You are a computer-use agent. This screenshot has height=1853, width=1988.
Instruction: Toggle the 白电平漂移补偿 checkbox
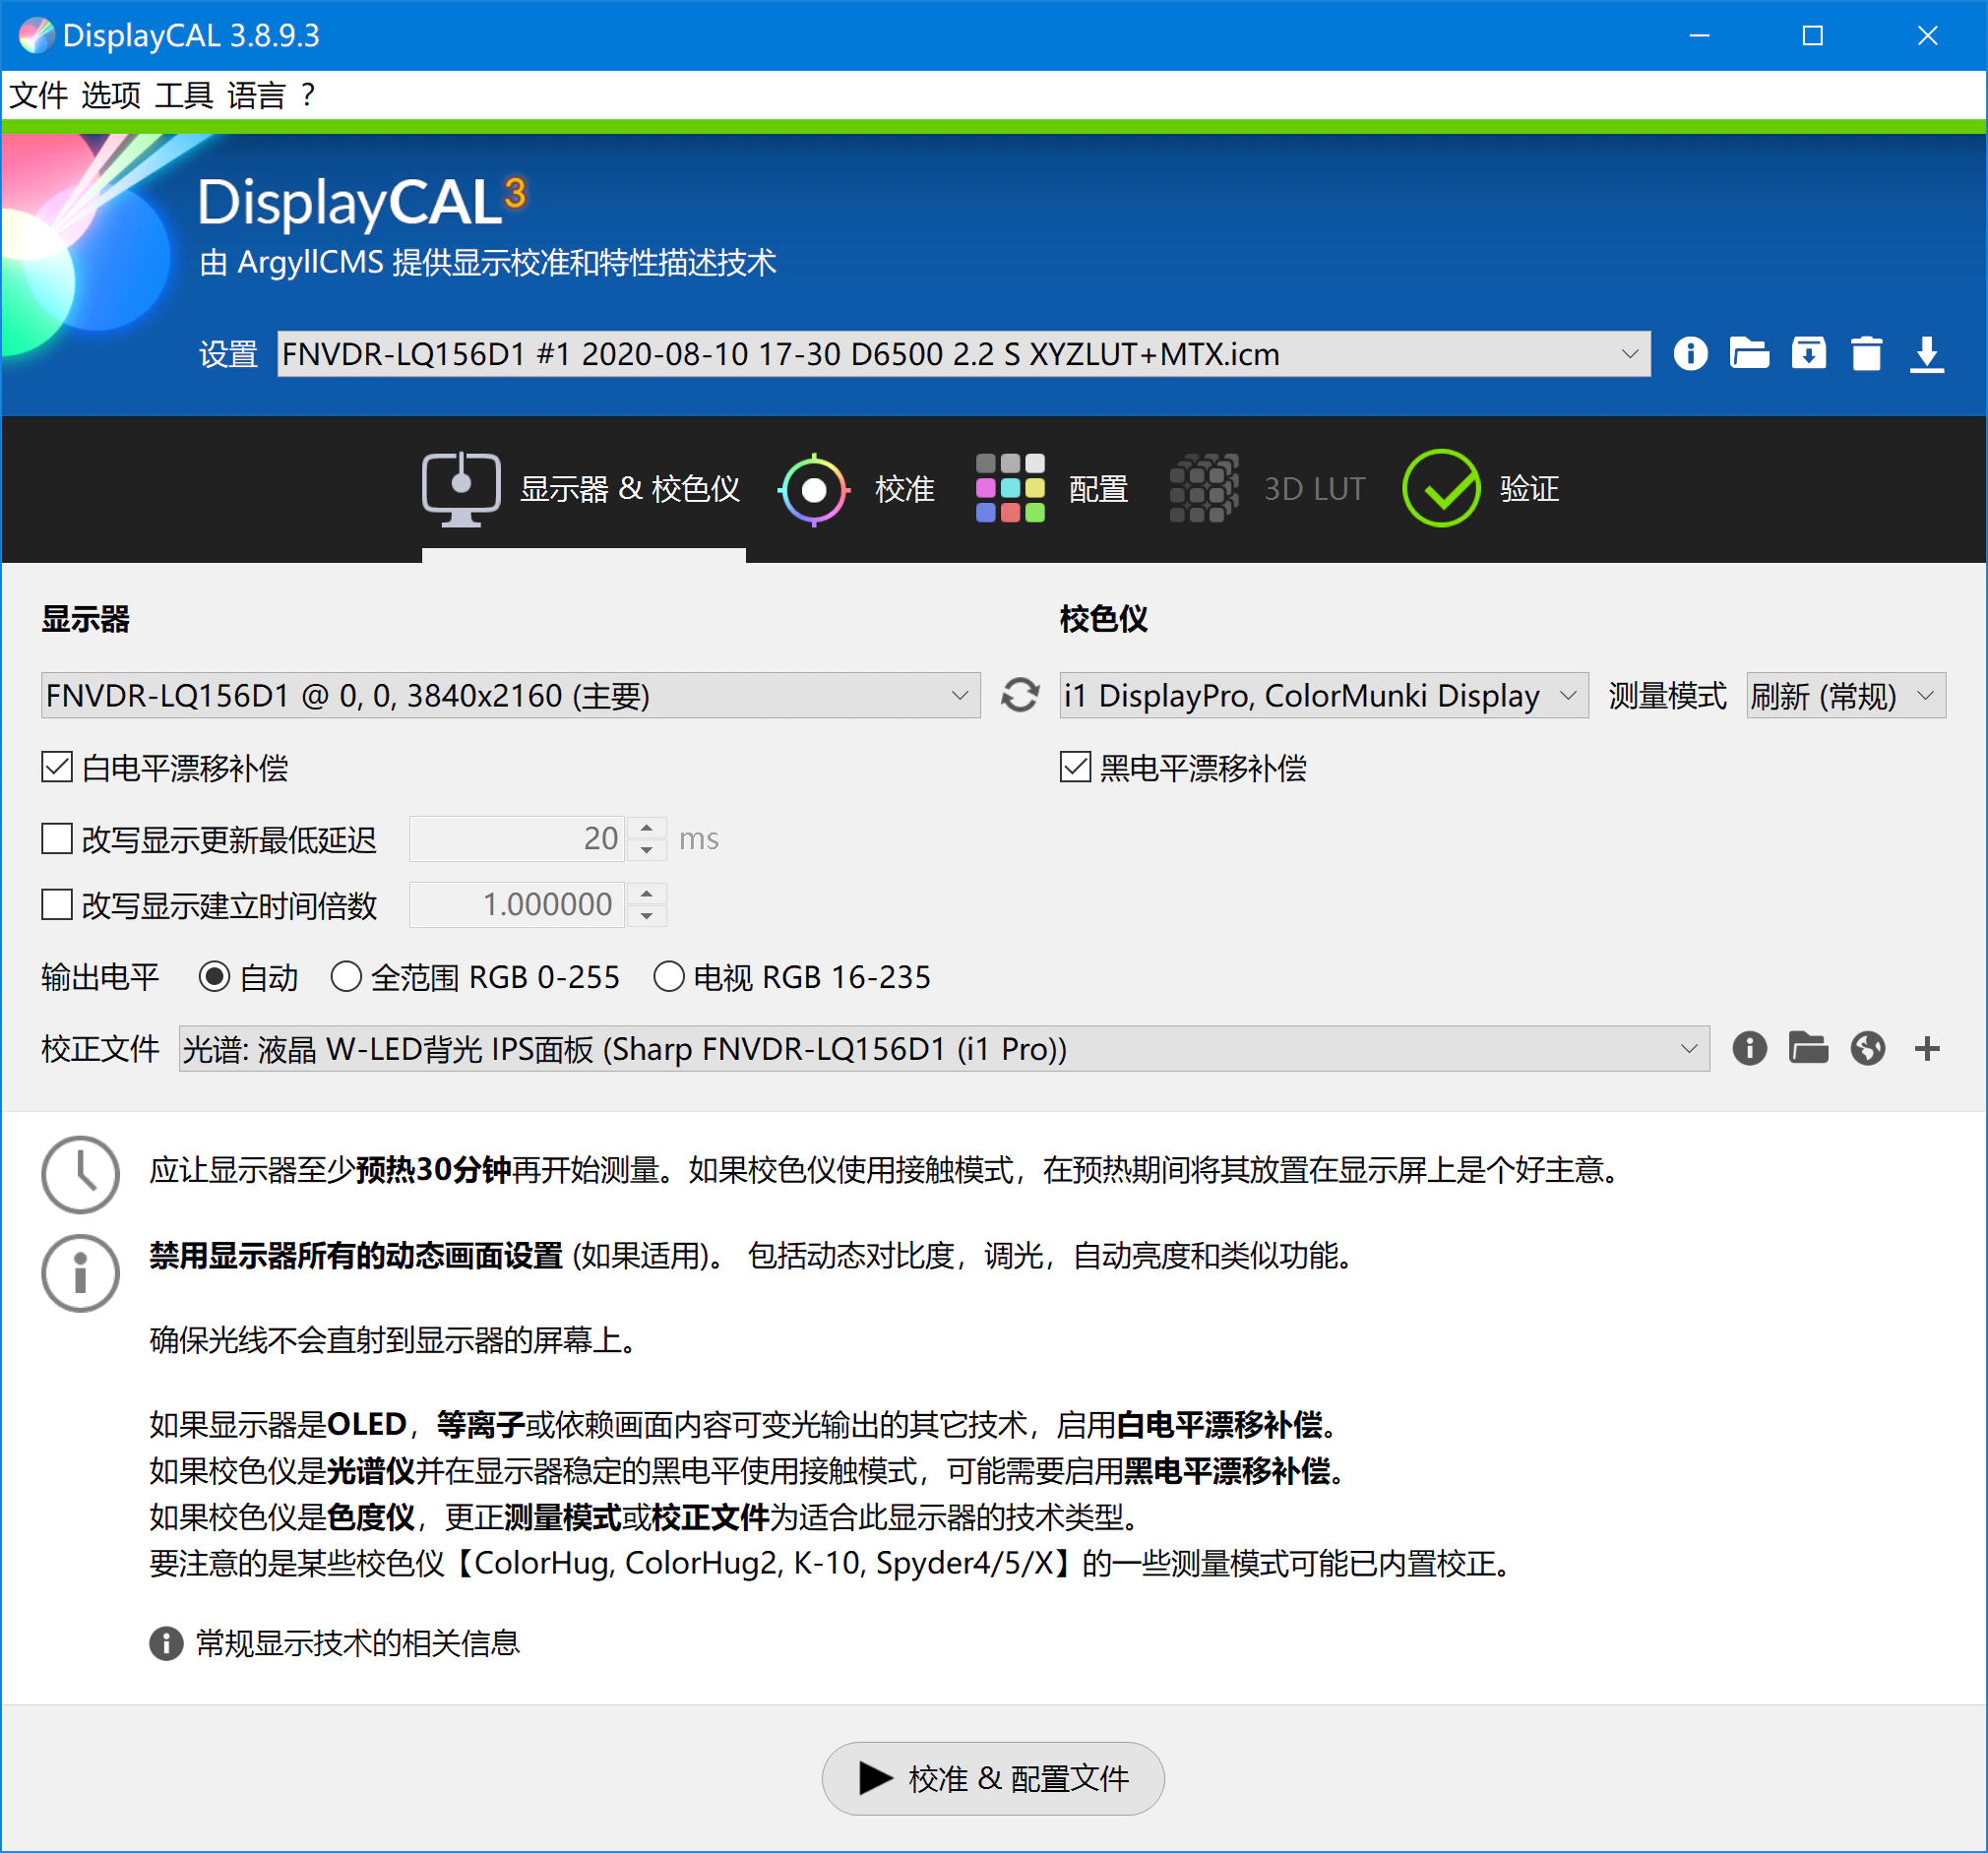(x=57, y=767)
